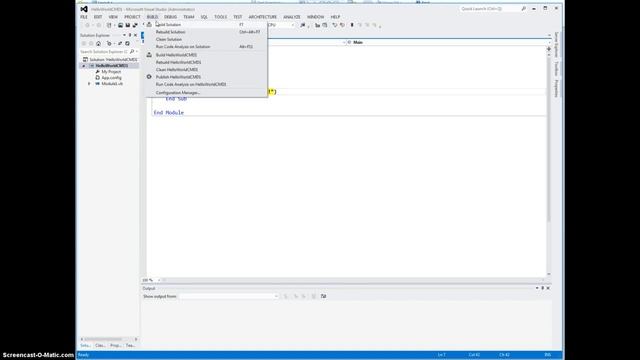The image size is (640, 360).
Task: Open the ARCHITECTURE menu
Action: (262, 17)
